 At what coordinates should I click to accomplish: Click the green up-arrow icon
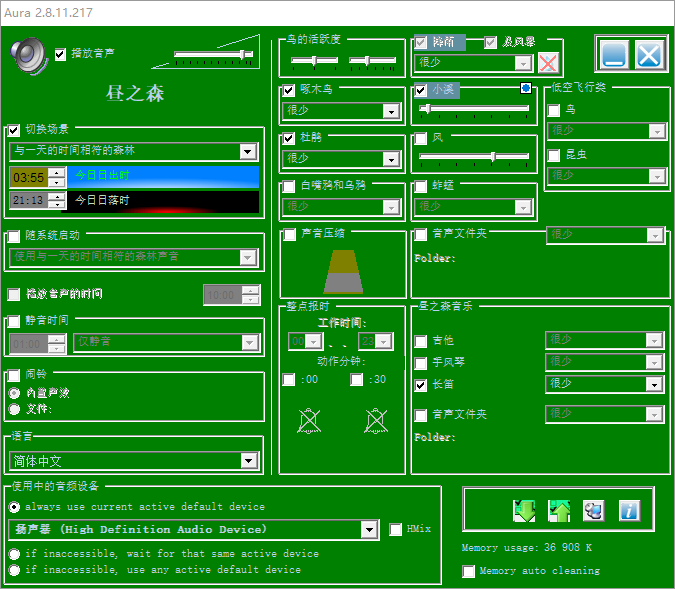coord(559,511)
